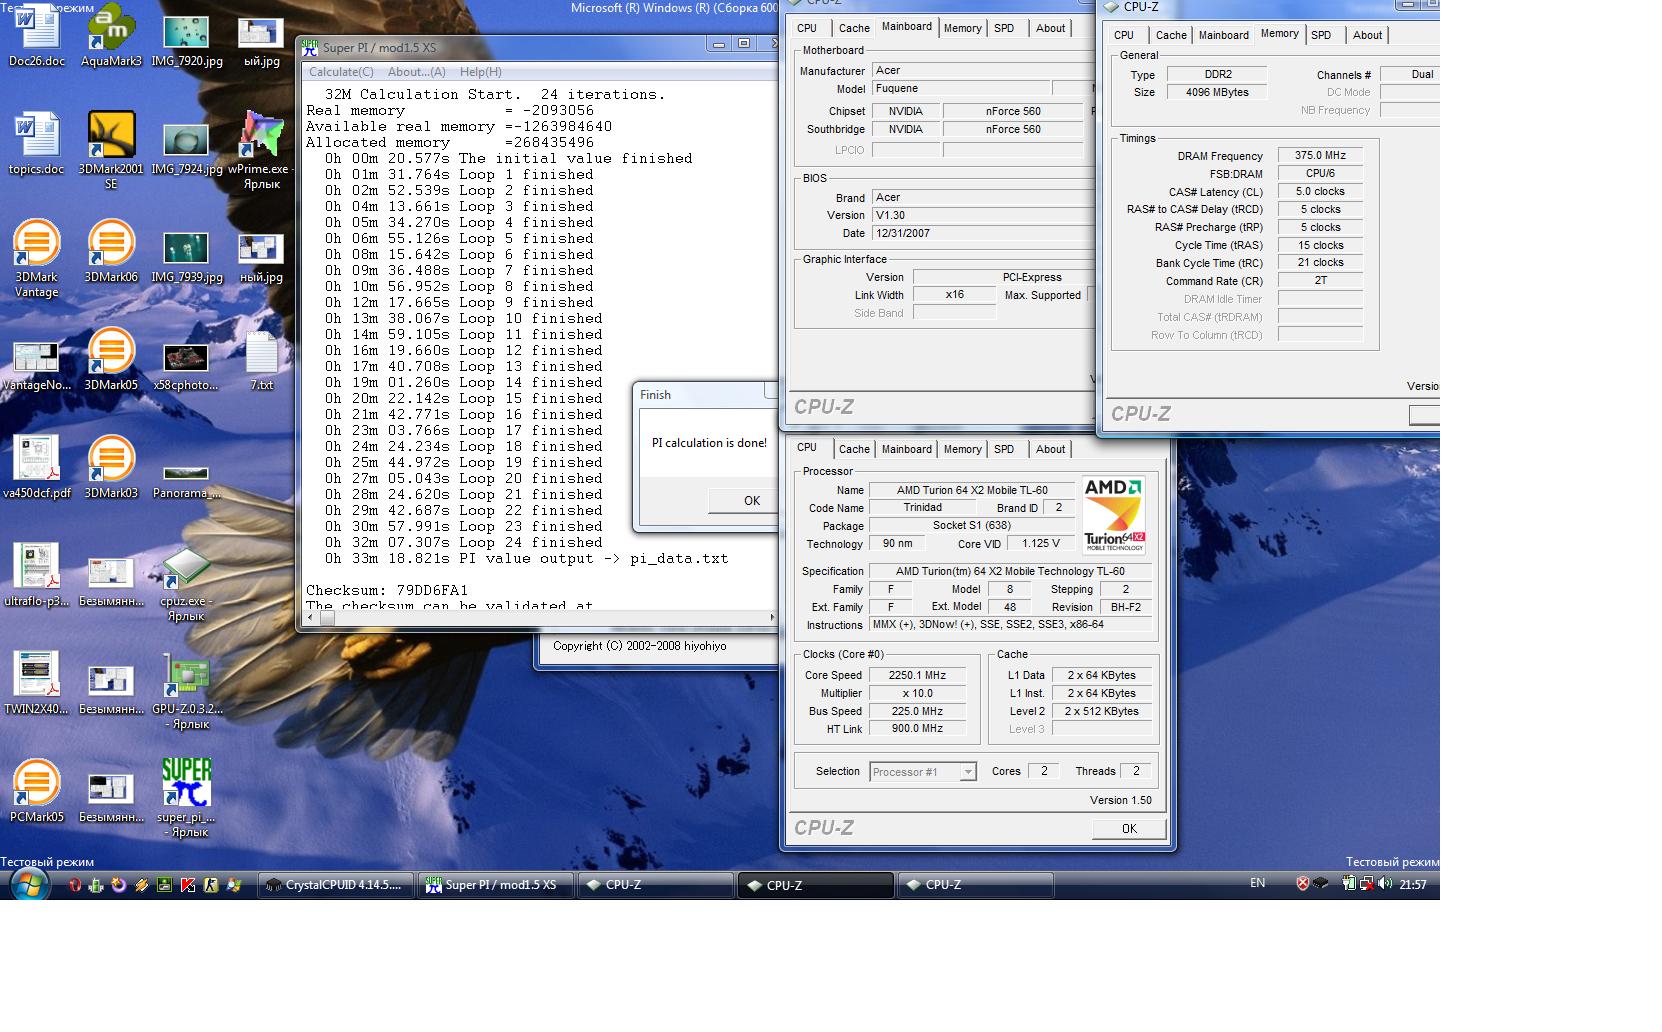Open the Doc26.doc desktop icon
Image resolution: width=1662 pixels, height=1032 pixels.
click(37, 36)
